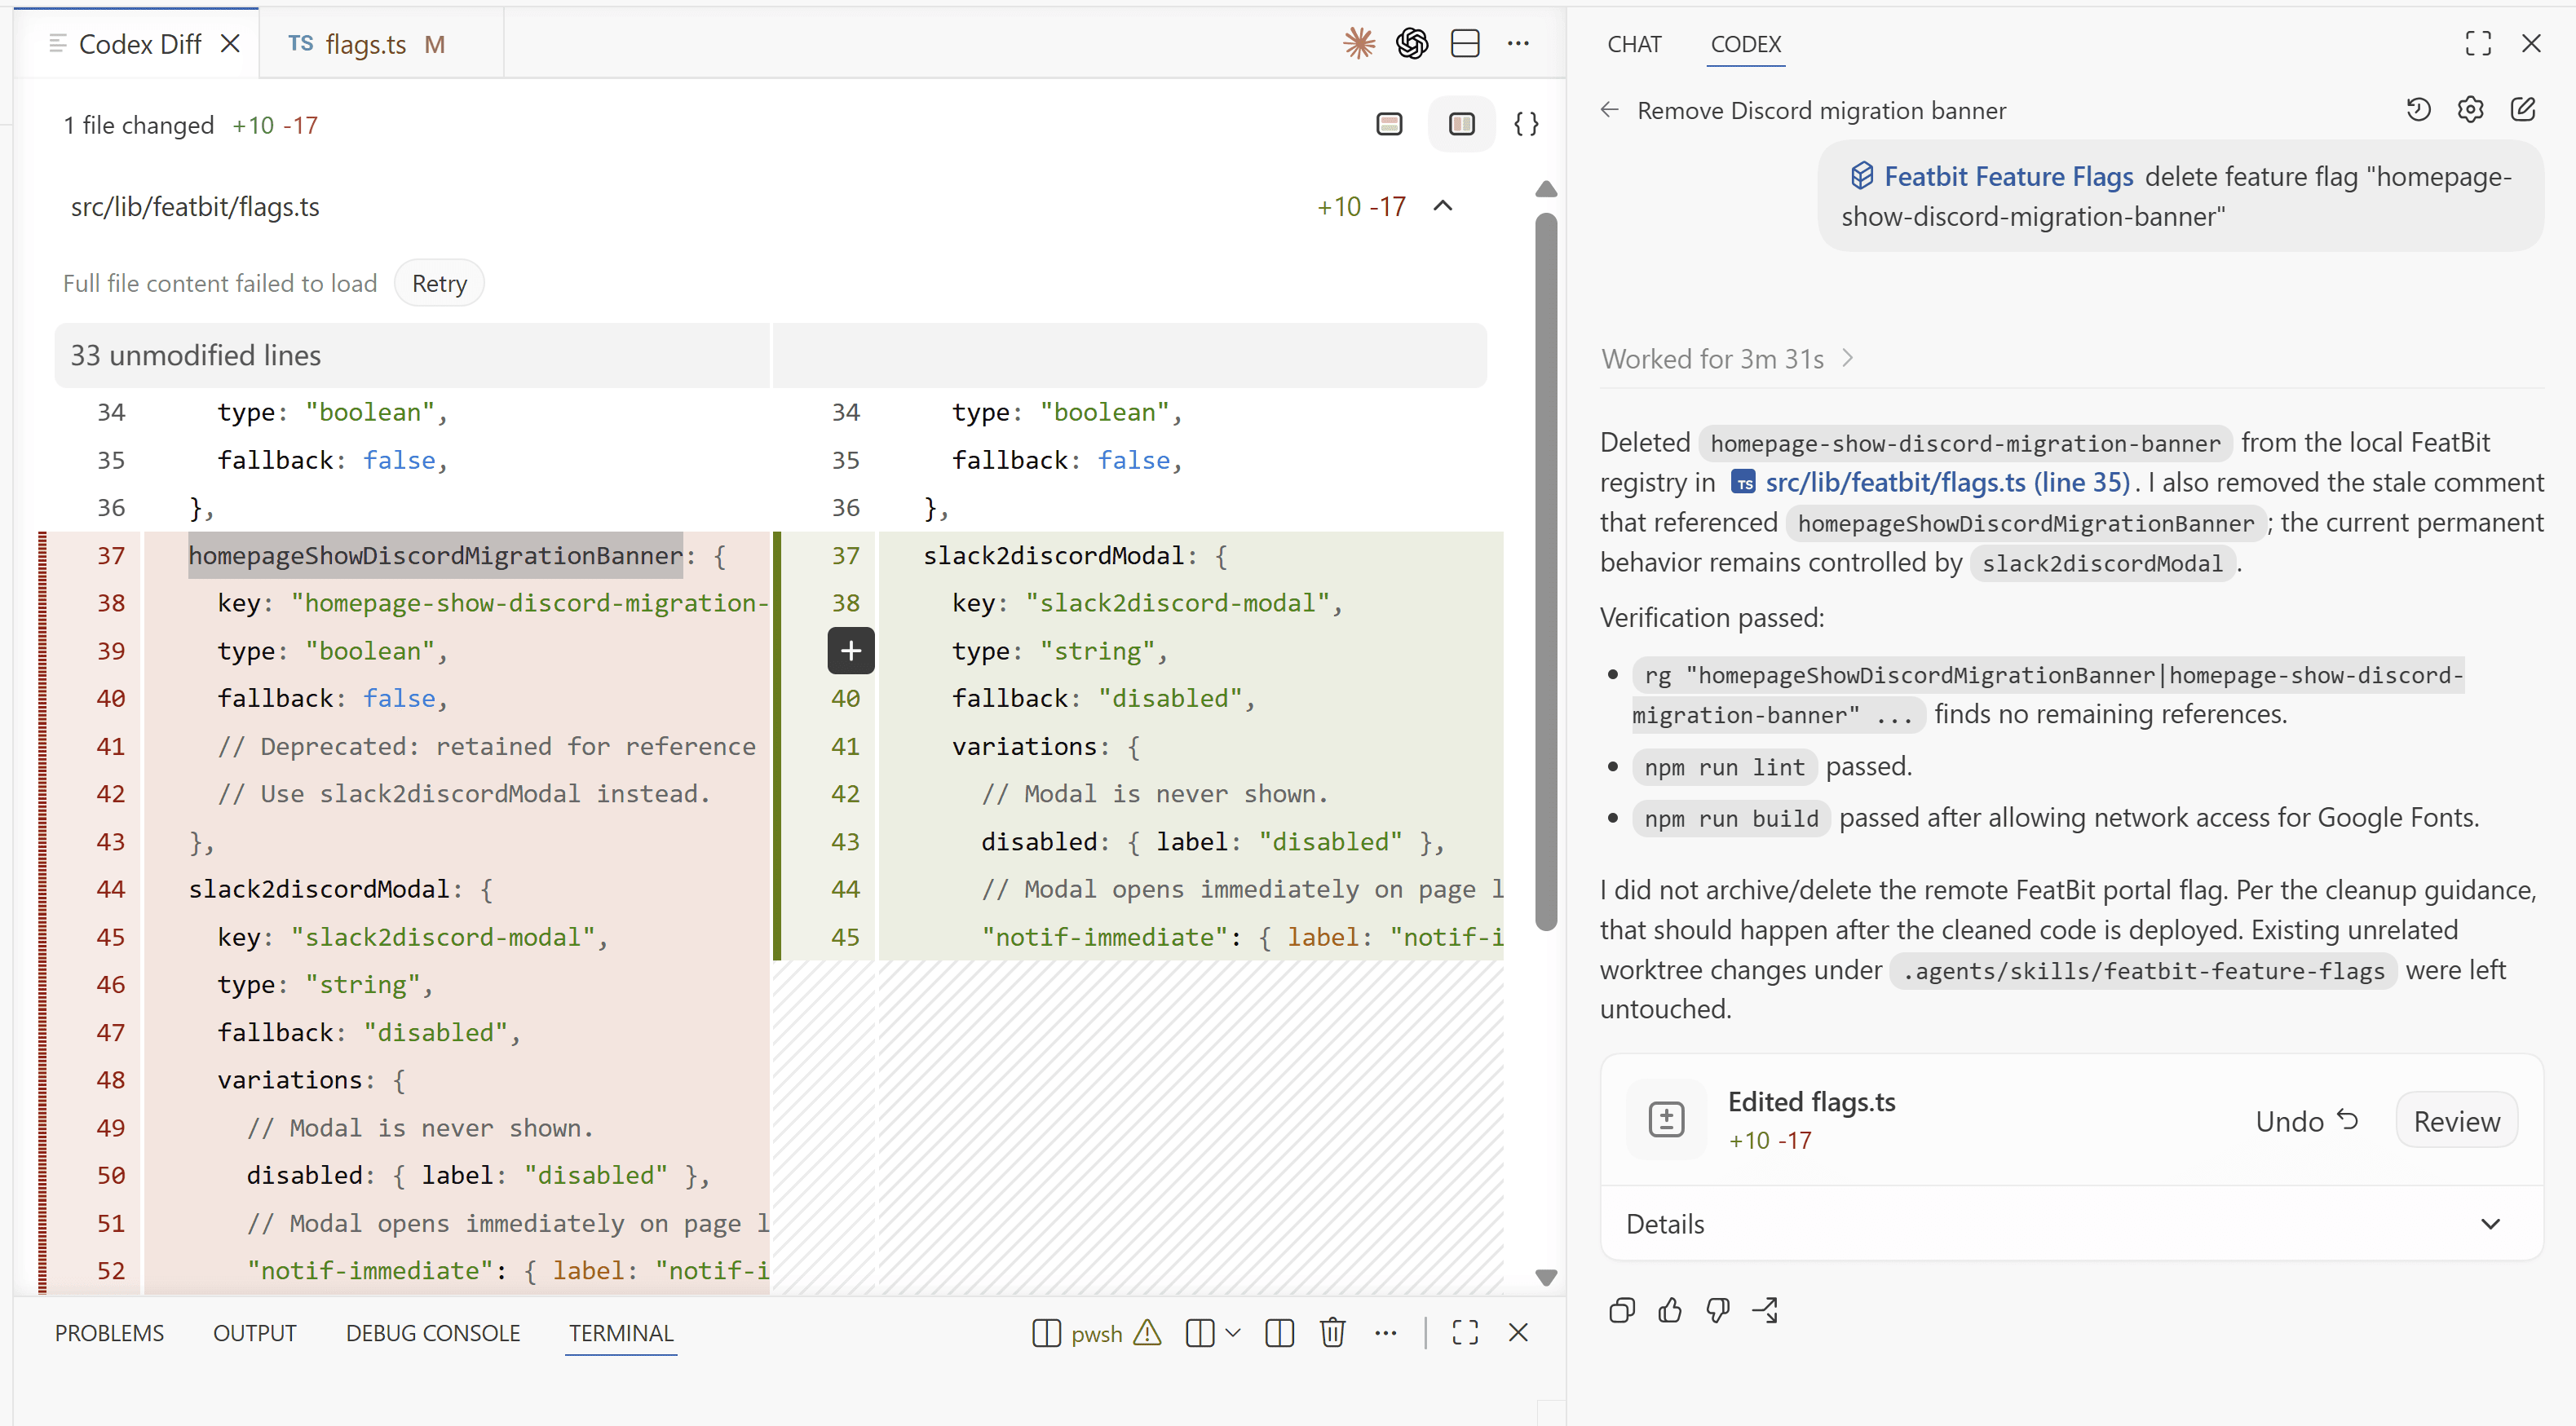This screenshot has width=2576, height=1426.
Task: Open terminal more actions ellipsis
Action: pyautogui.click(x=1385, y=1333)
